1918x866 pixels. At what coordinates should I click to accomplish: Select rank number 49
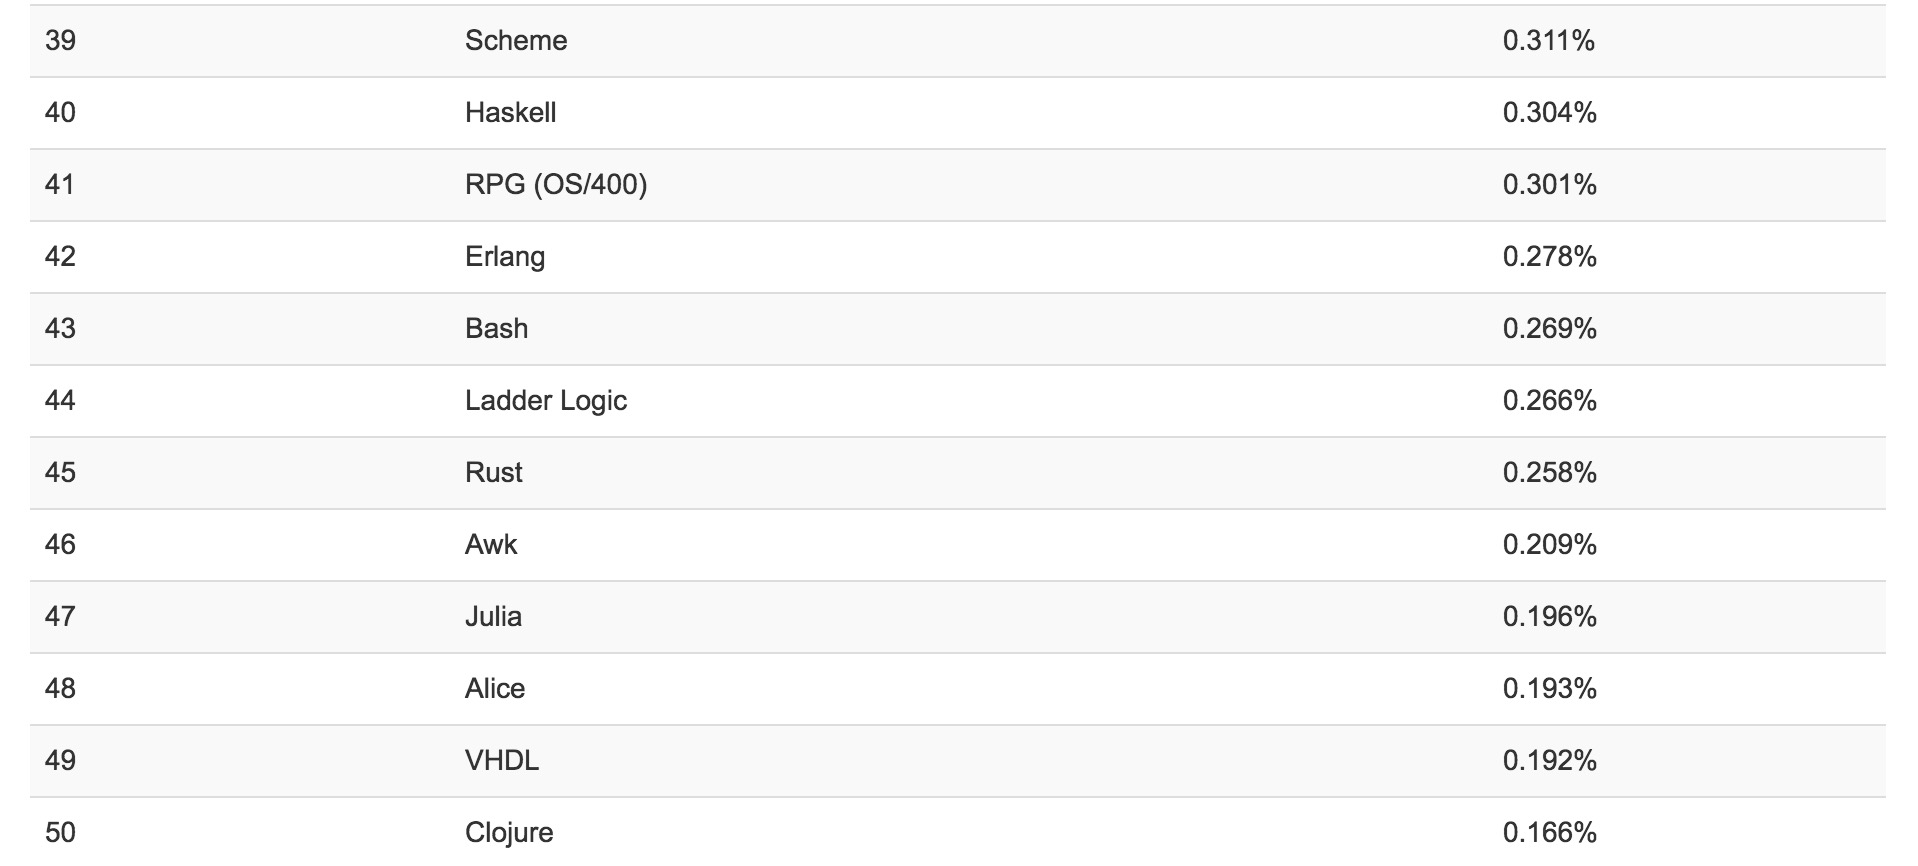pos(60,761)
